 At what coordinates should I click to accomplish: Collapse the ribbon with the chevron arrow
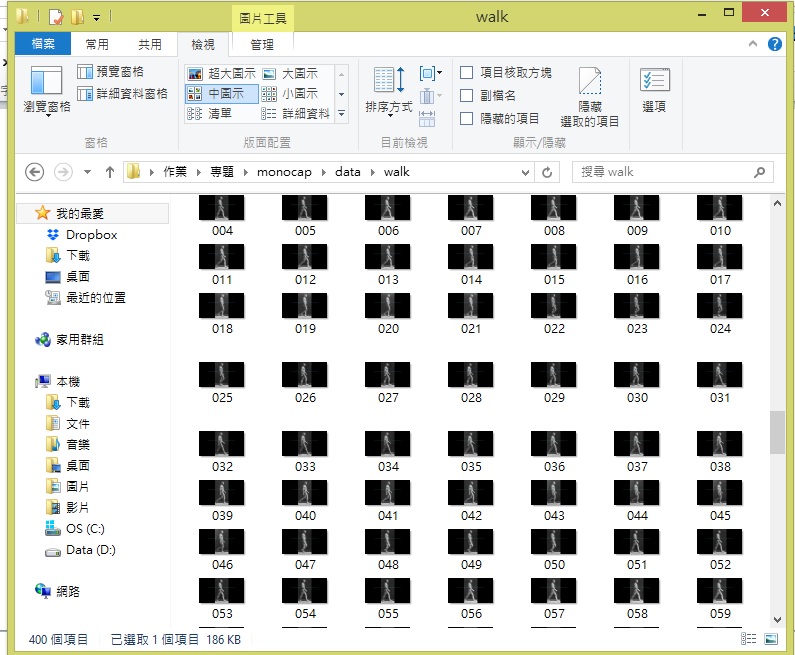point(755,45)
